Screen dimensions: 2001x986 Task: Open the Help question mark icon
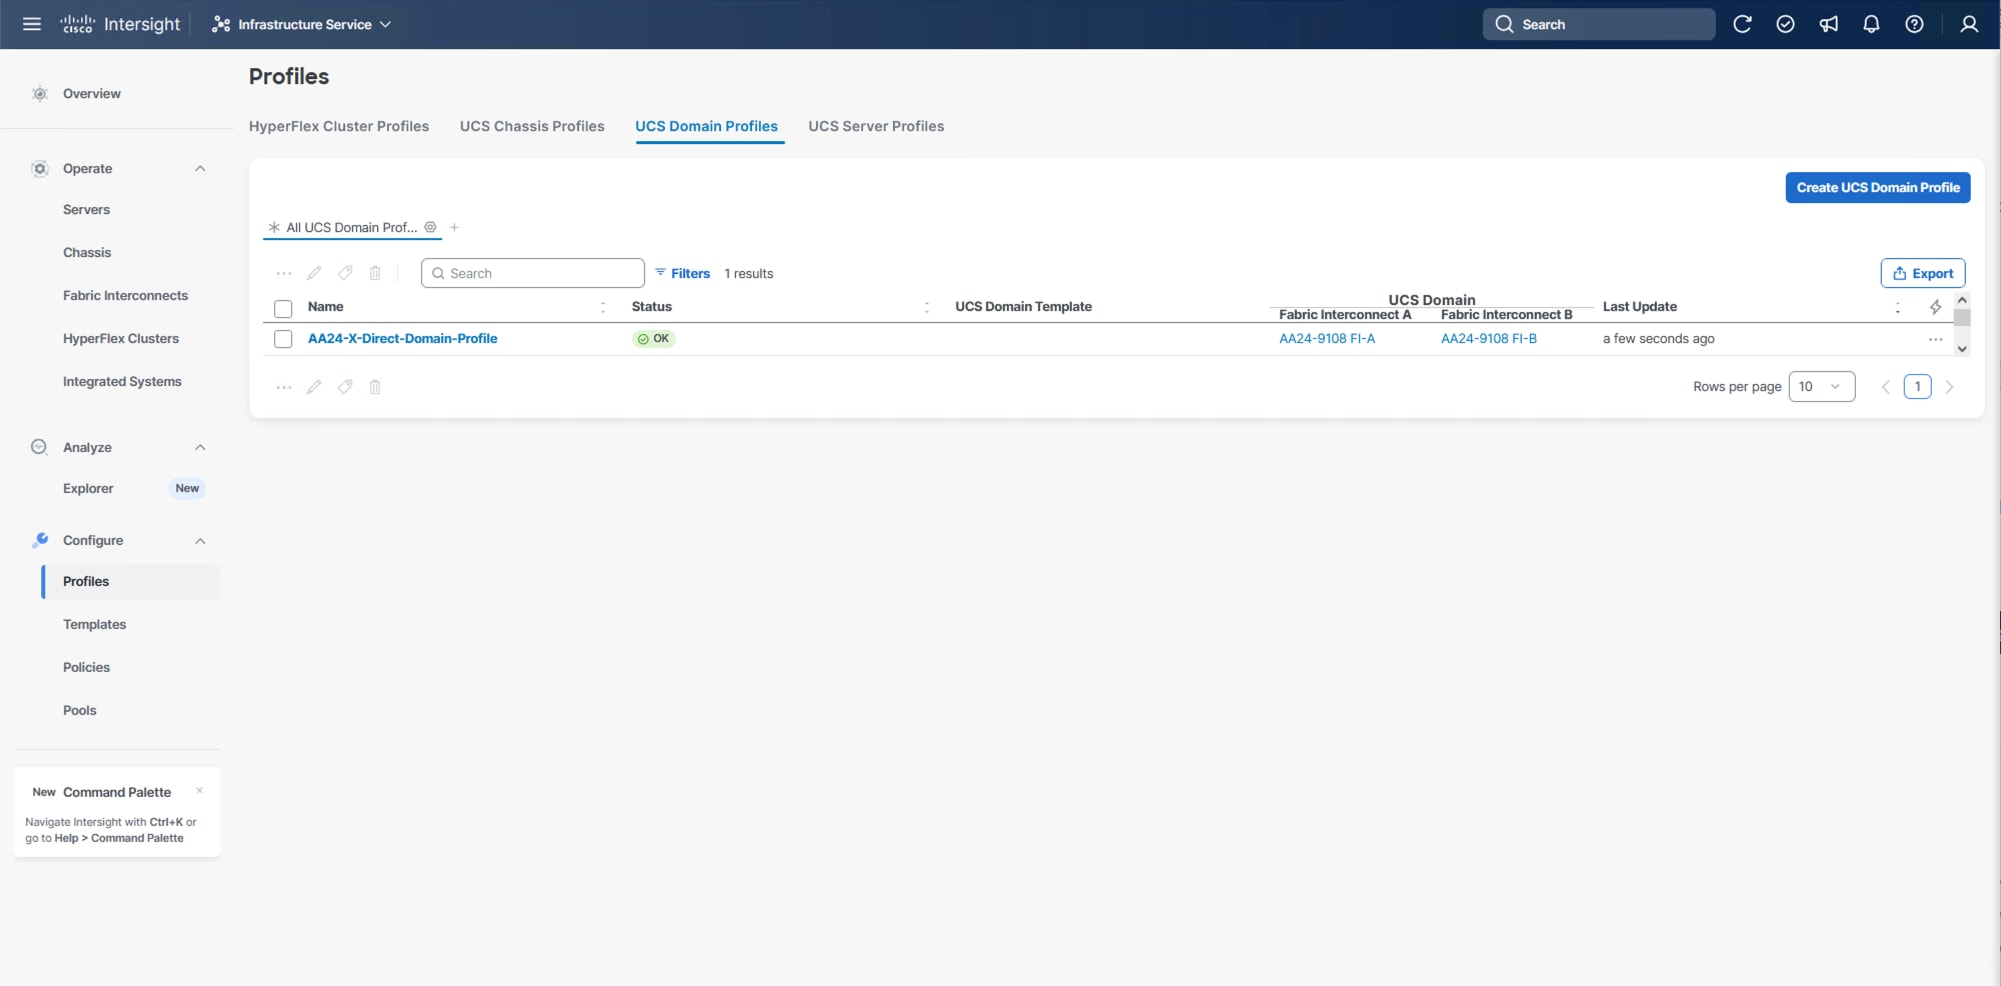pos(1914,24)
